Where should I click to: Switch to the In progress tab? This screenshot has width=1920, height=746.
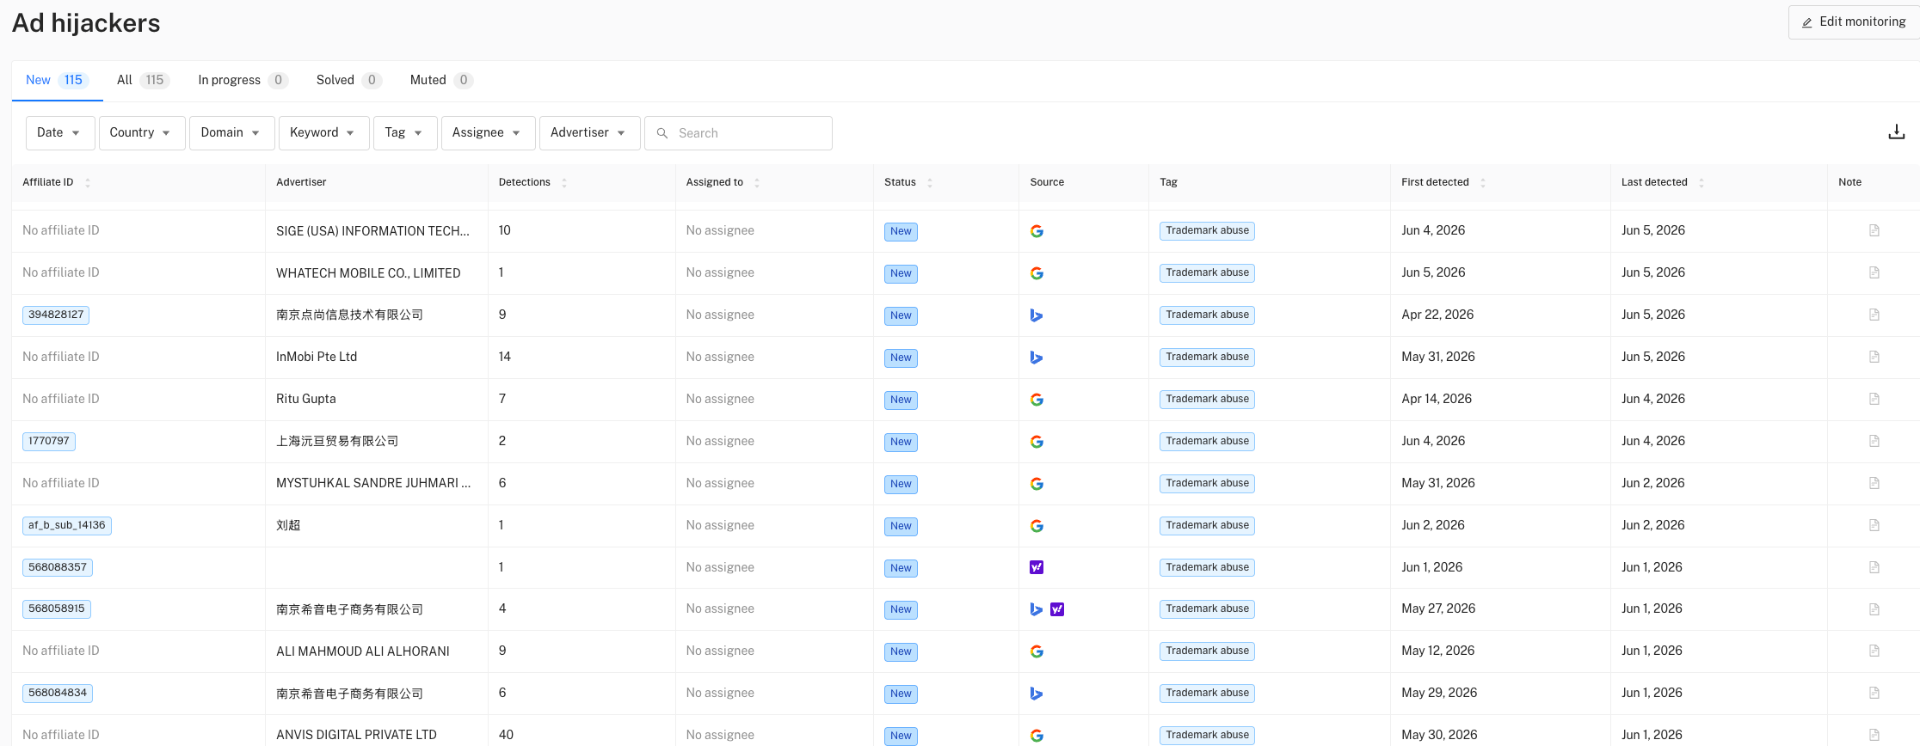pyautogui.click(x=243, y=80)
